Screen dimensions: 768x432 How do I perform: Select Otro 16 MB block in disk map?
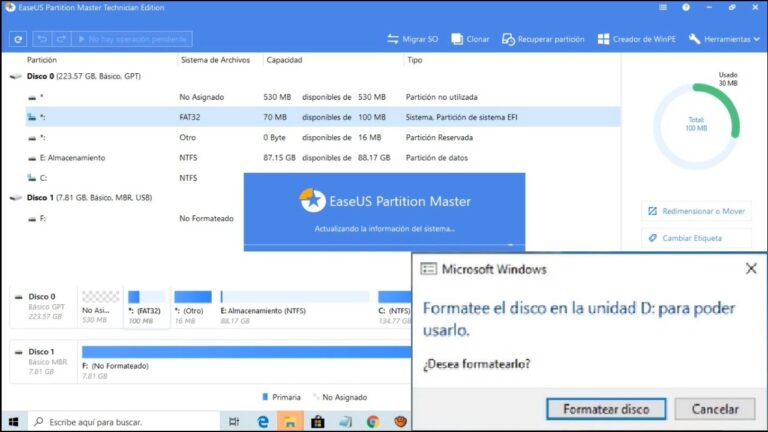193,308
